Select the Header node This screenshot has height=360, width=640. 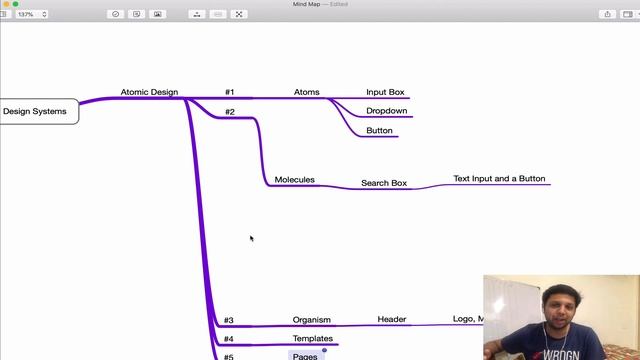click(x=392, y=319)
